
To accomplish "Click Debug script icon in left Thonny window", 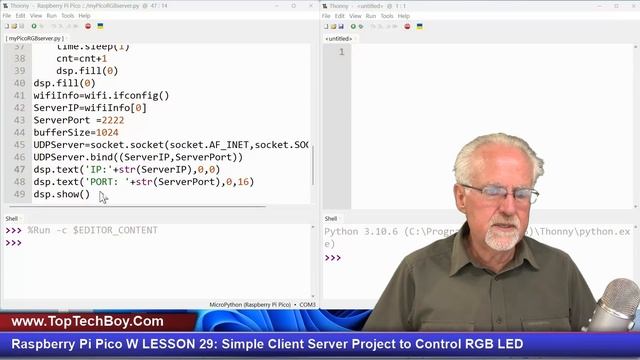I will 41,26.
